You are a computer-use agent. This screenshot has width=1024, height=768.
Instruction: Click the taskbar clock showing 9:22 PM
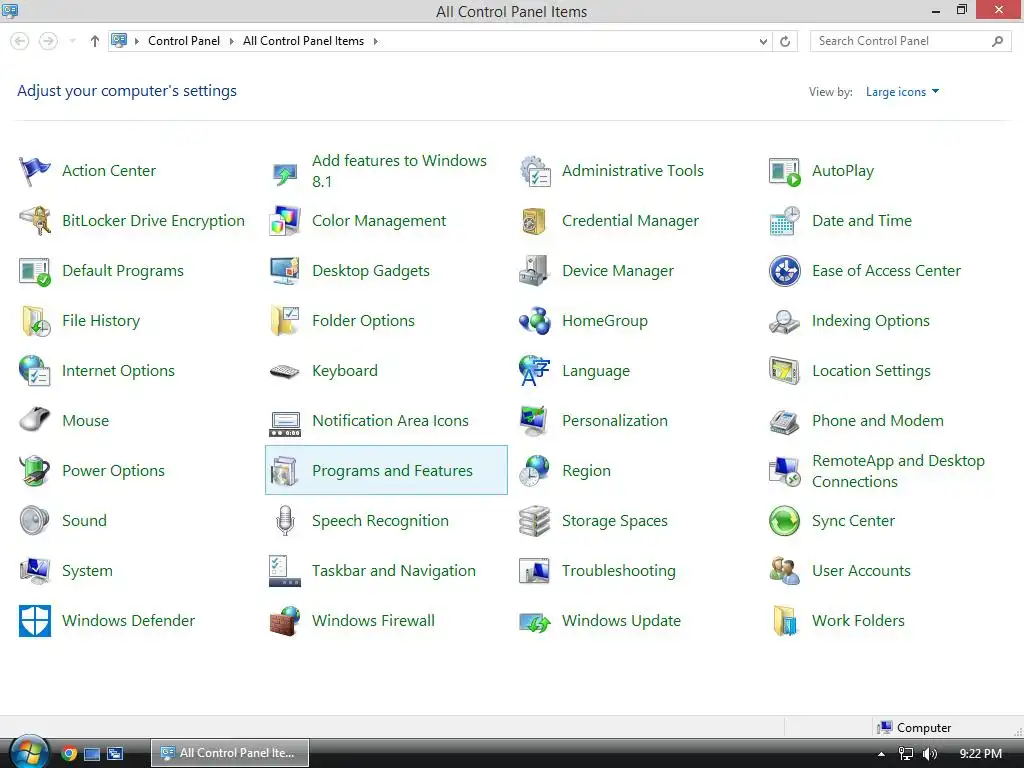click(x=980, y=754)
